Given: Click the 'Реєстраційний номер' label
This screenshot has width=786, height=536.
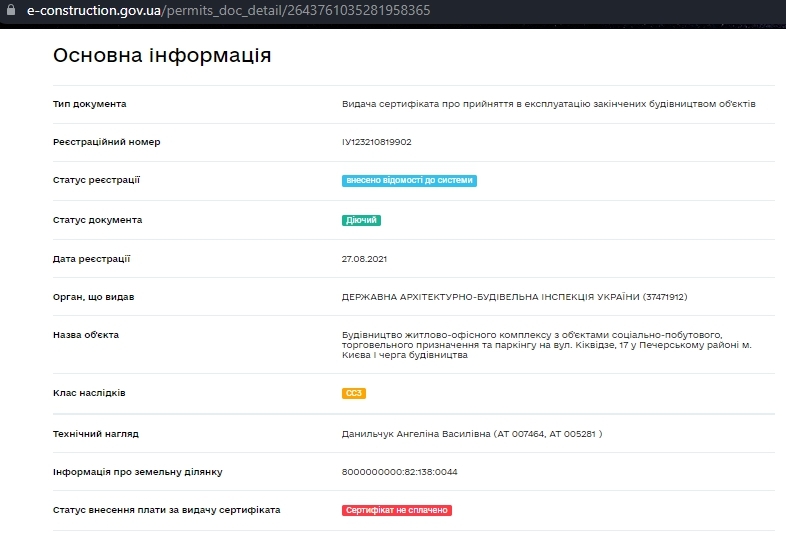Looking at the screenshot, I should (x=107, y=142).
